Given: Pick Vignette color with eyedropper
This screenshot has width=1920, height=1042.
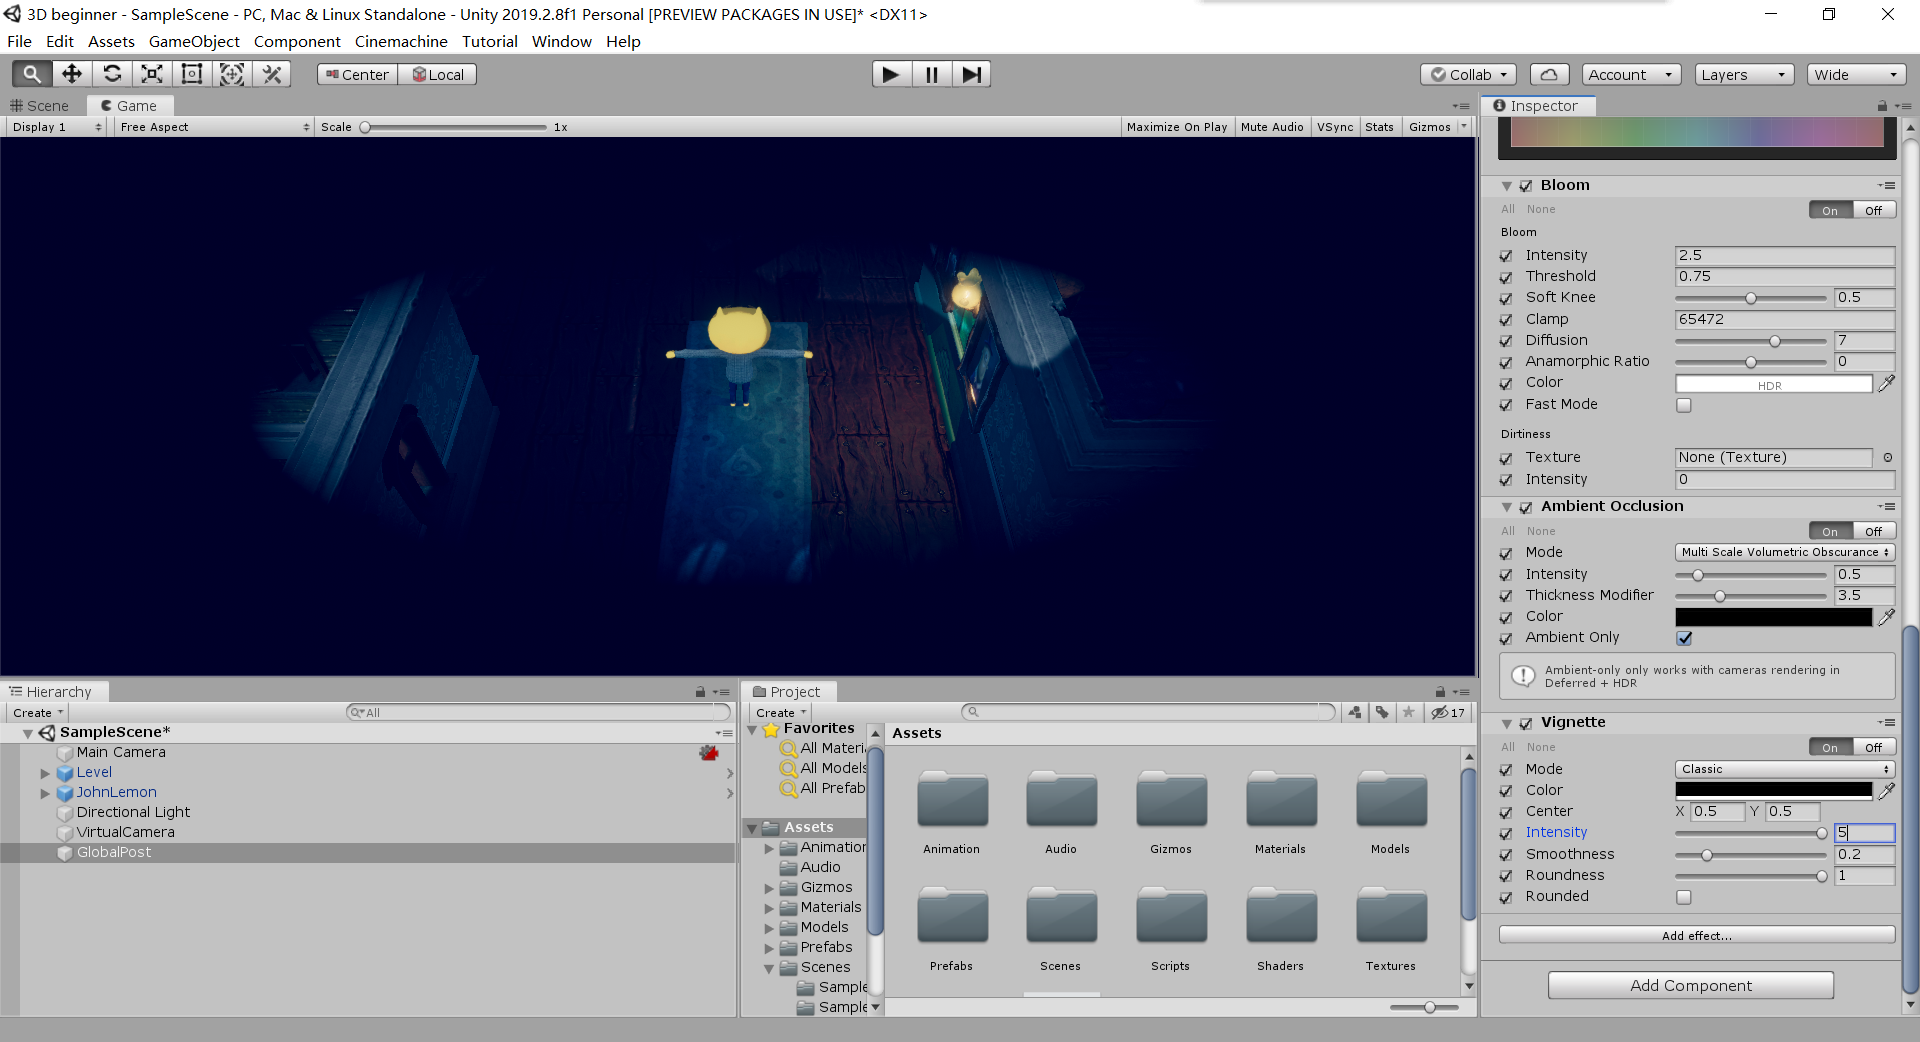Looking at the screenshot, I should 1886,791.
